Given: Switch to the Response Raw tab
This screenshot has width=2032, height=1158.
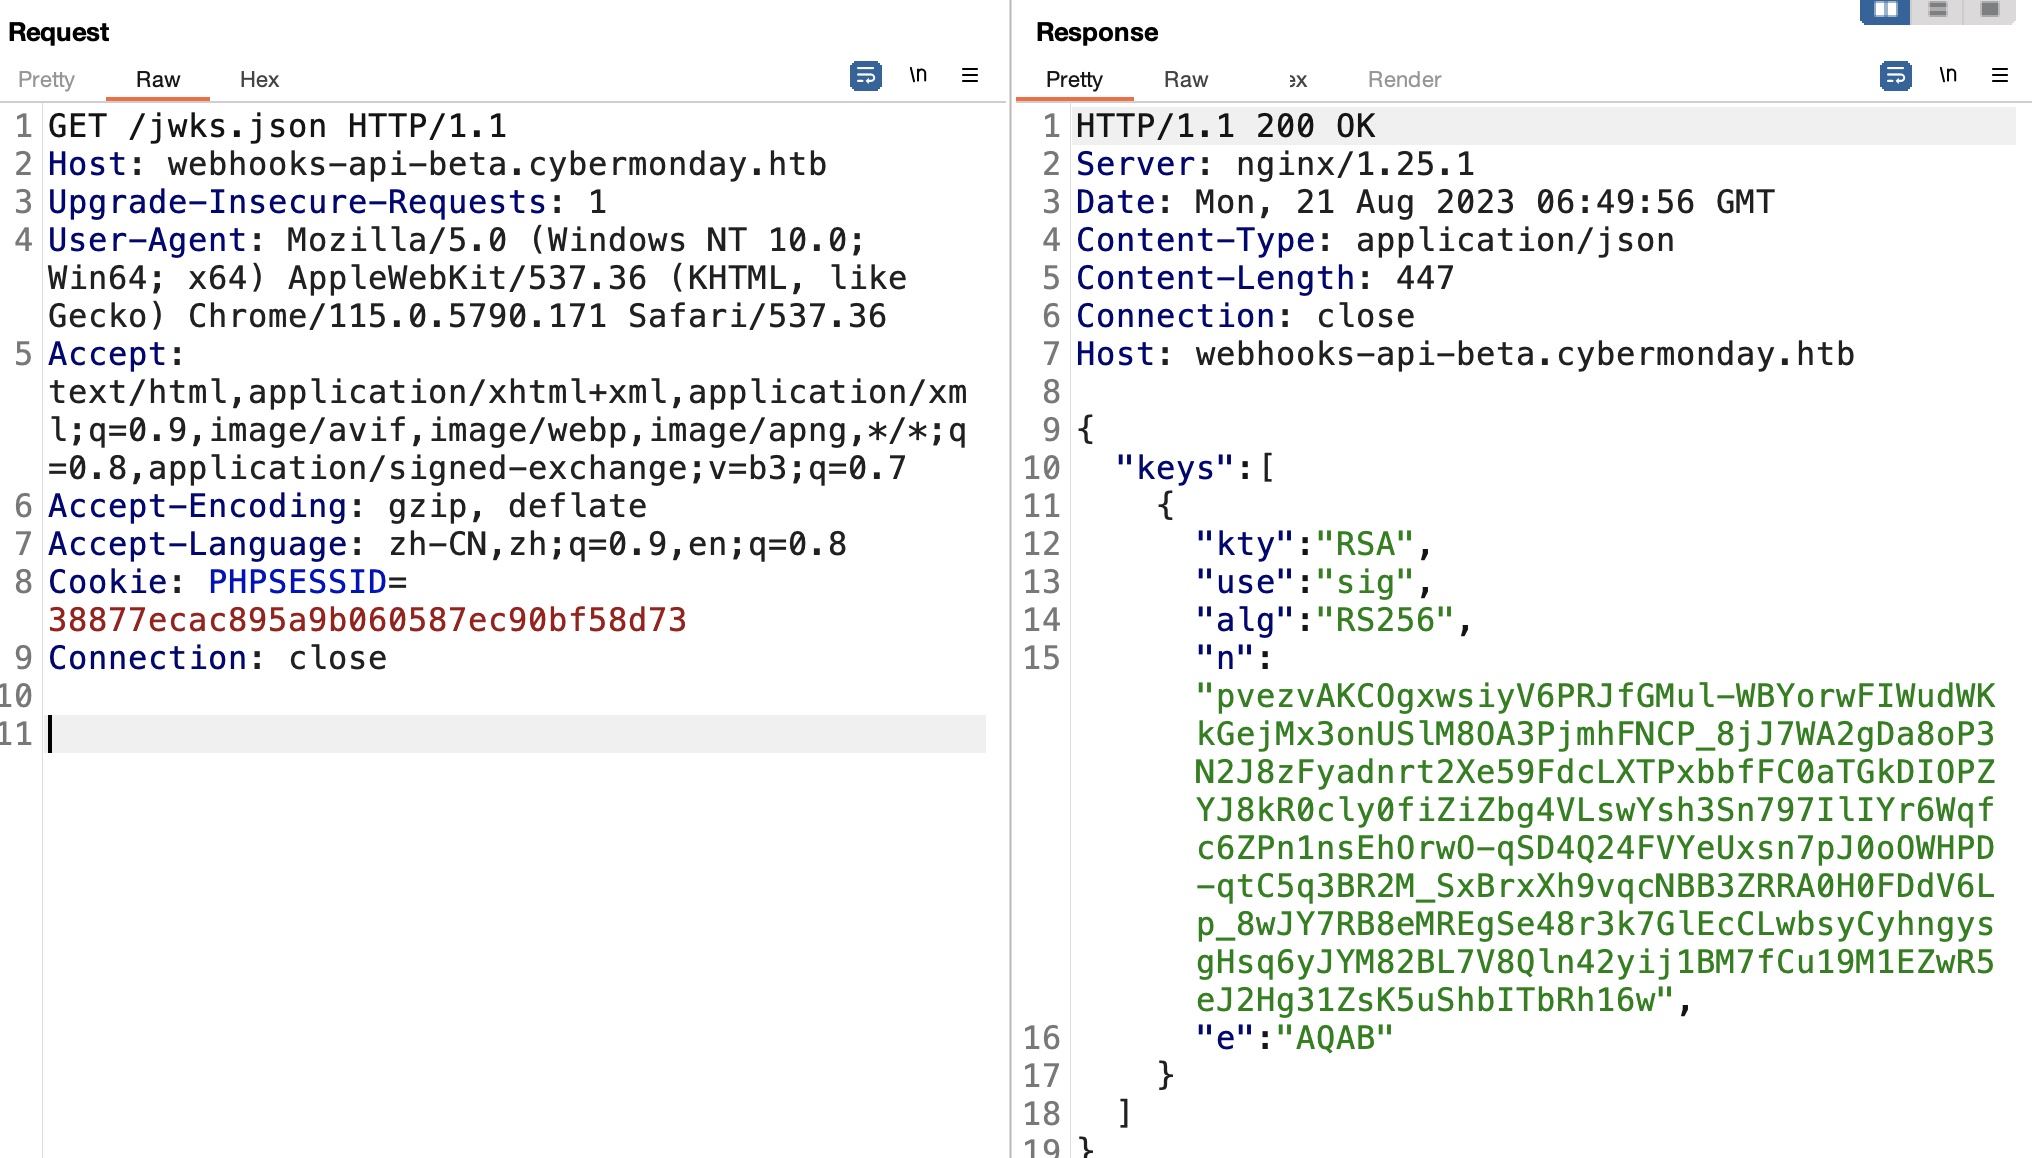Looking at the screenshot, I should [1186, 80].
